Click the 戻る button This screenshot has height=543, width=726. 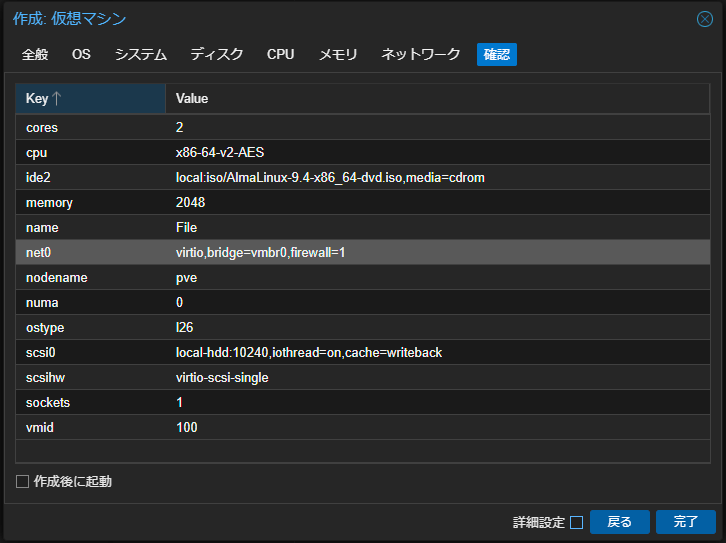619,522
